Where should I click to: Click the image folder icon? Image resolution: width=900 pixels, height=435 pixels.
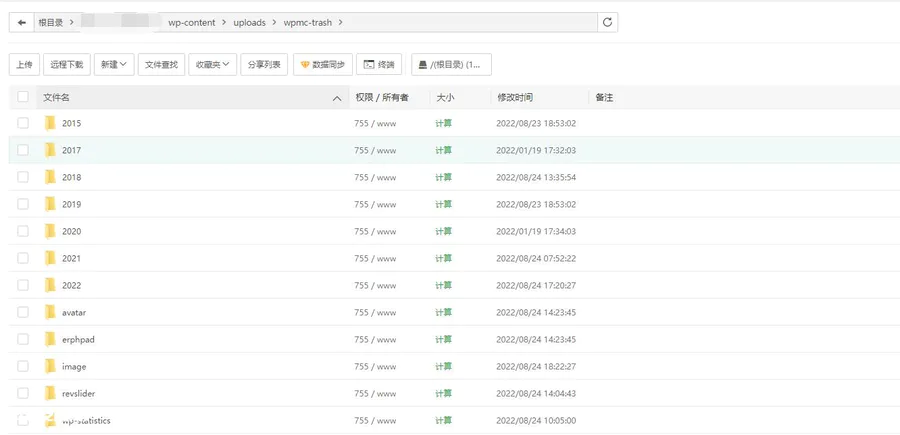tap(50, 366)
